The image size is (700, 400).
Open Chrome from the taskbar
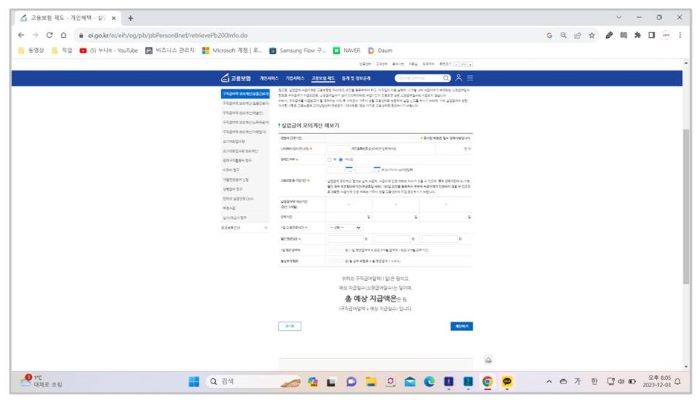488,381
